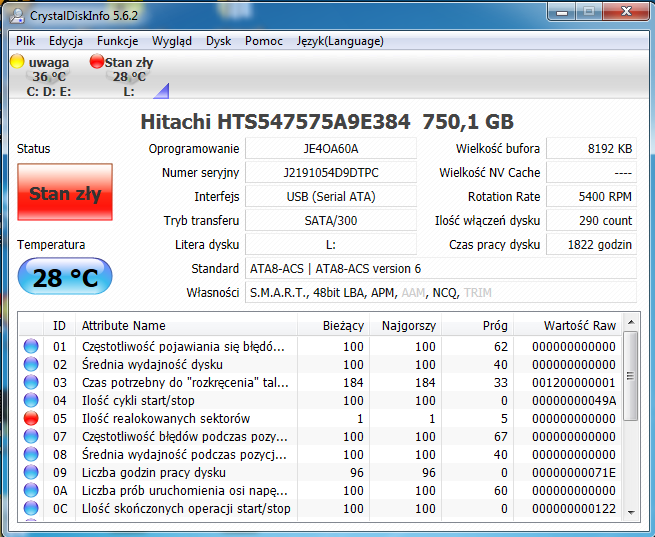The image size is (655, 537).
Task: Click the 'C: D: E:' drive letters label
Action: [x=49, y=91]
